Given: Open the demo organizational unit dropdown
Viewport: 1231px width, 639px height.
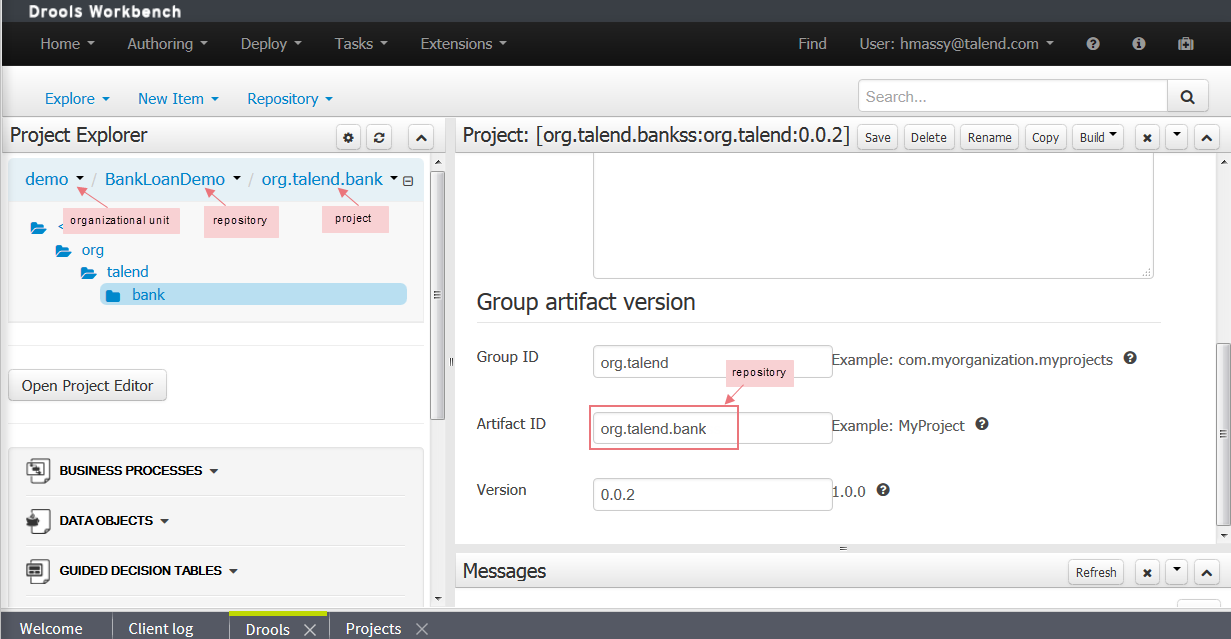Looking at the screenshot, I should [x=80, y=180].
